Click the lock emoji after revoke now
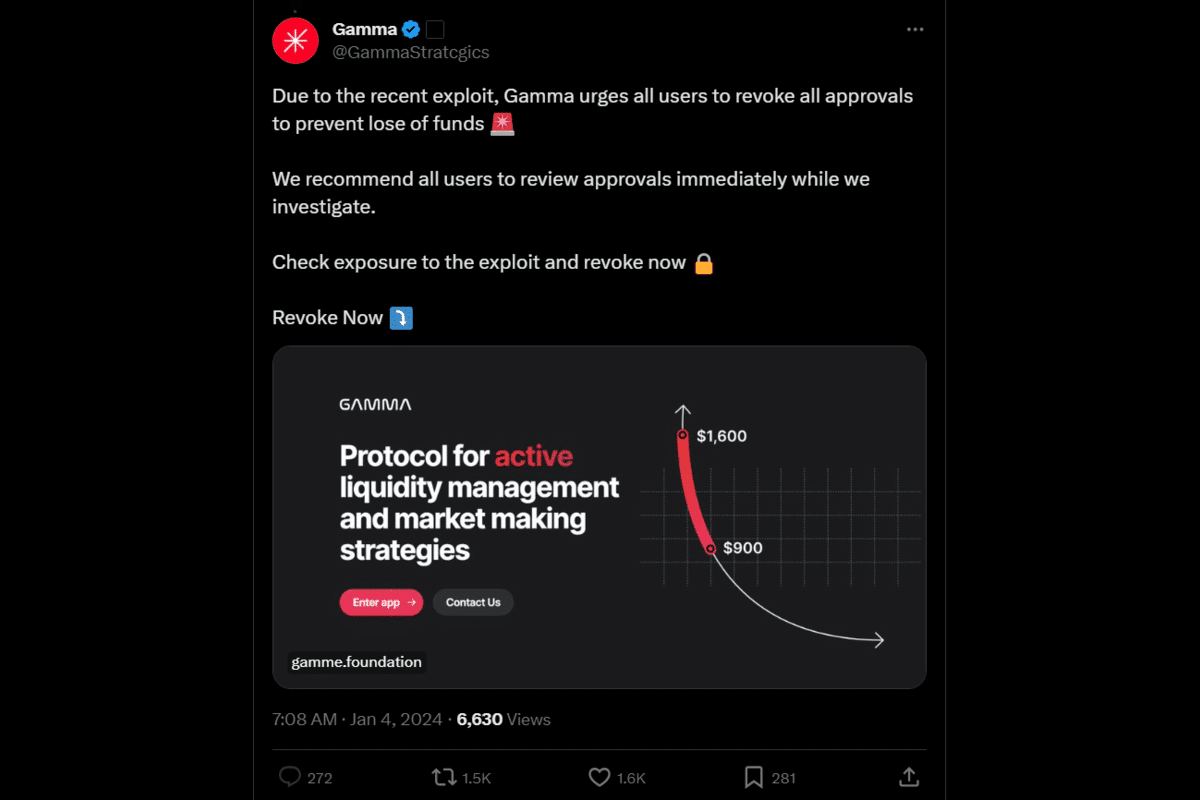The image size is (1200, 800). (704, 263)
